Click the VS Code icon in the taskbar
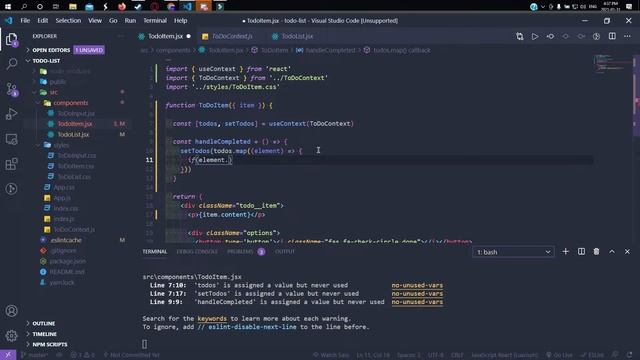The width and height of the screenshot is (640, 360). pyautogui.click(x=187, y=6)
